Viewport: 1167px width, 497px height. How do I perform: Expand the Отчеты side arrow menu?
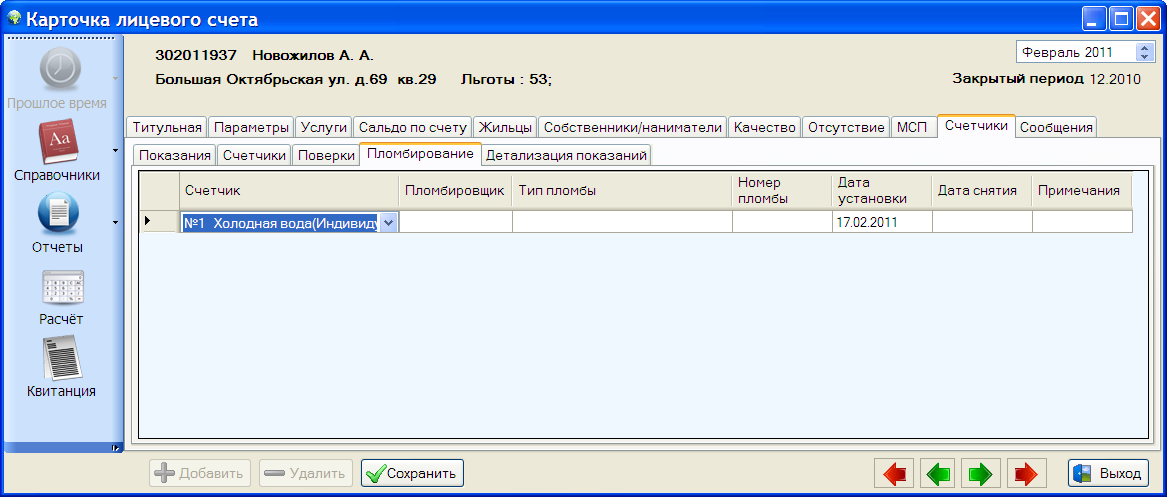(x=115, y=223)
